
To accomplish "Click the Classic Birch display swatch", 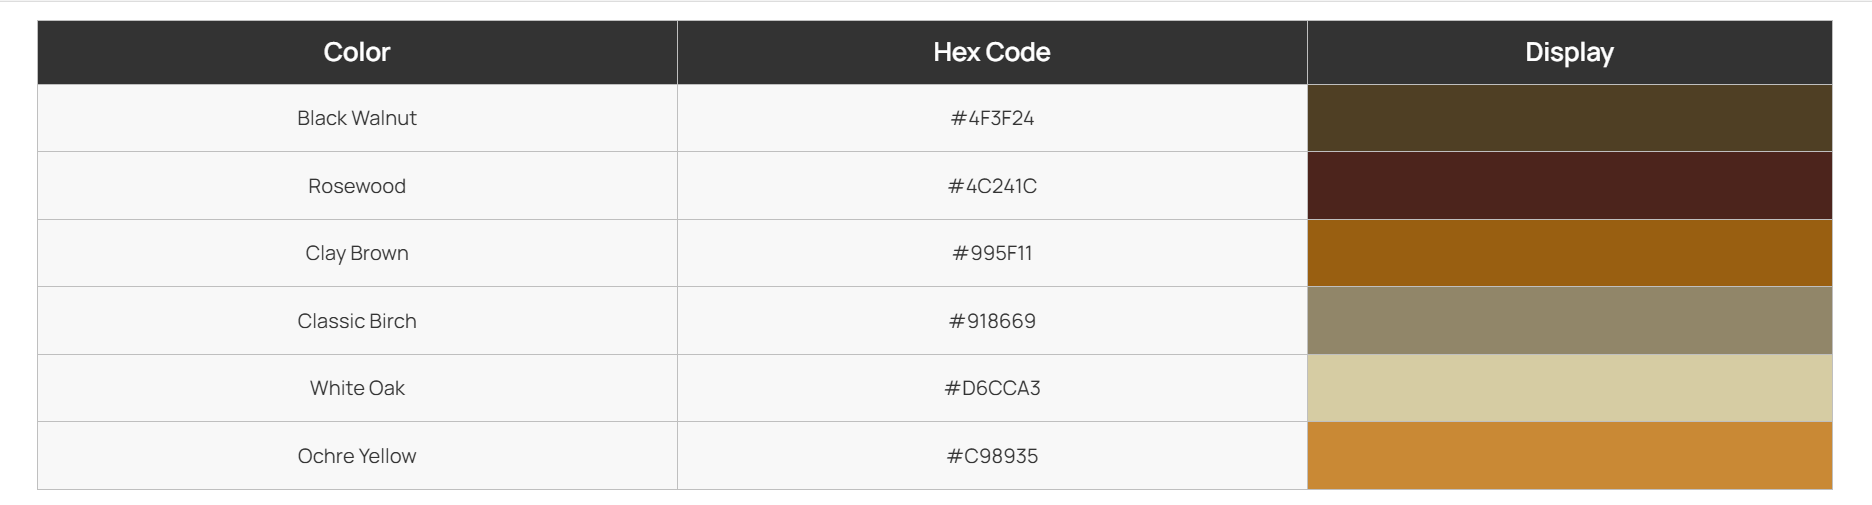I will coord(1569,321).
